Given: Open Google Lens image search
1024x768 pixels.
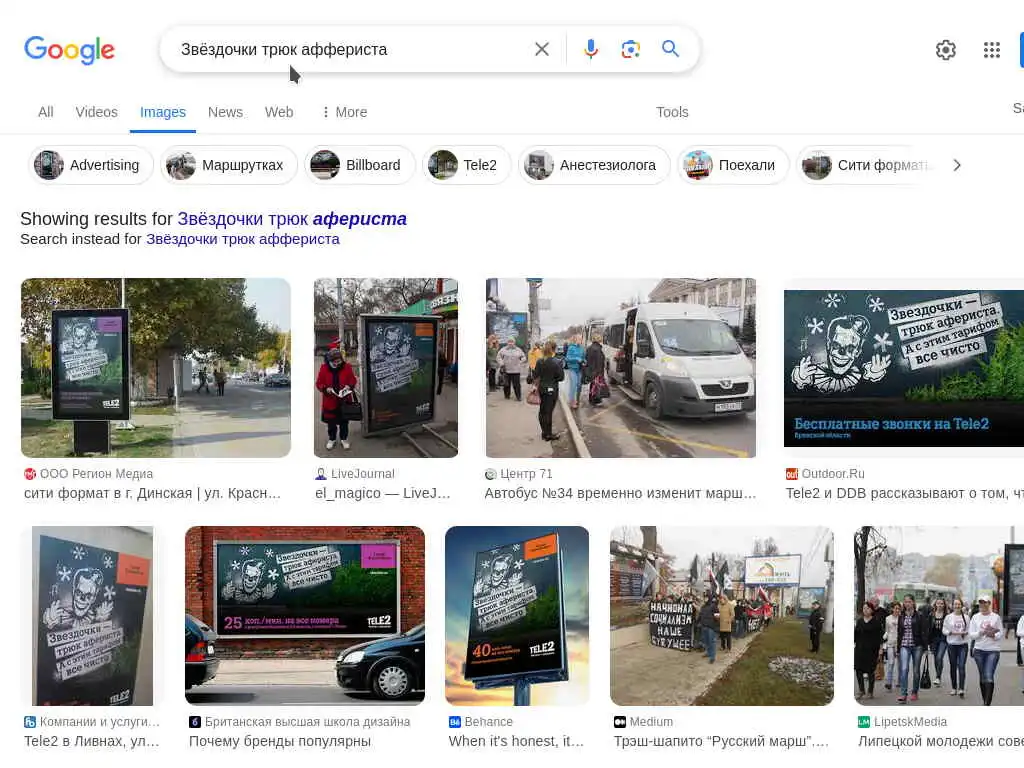Looking at the screenshot, I should tap(630, 49).
